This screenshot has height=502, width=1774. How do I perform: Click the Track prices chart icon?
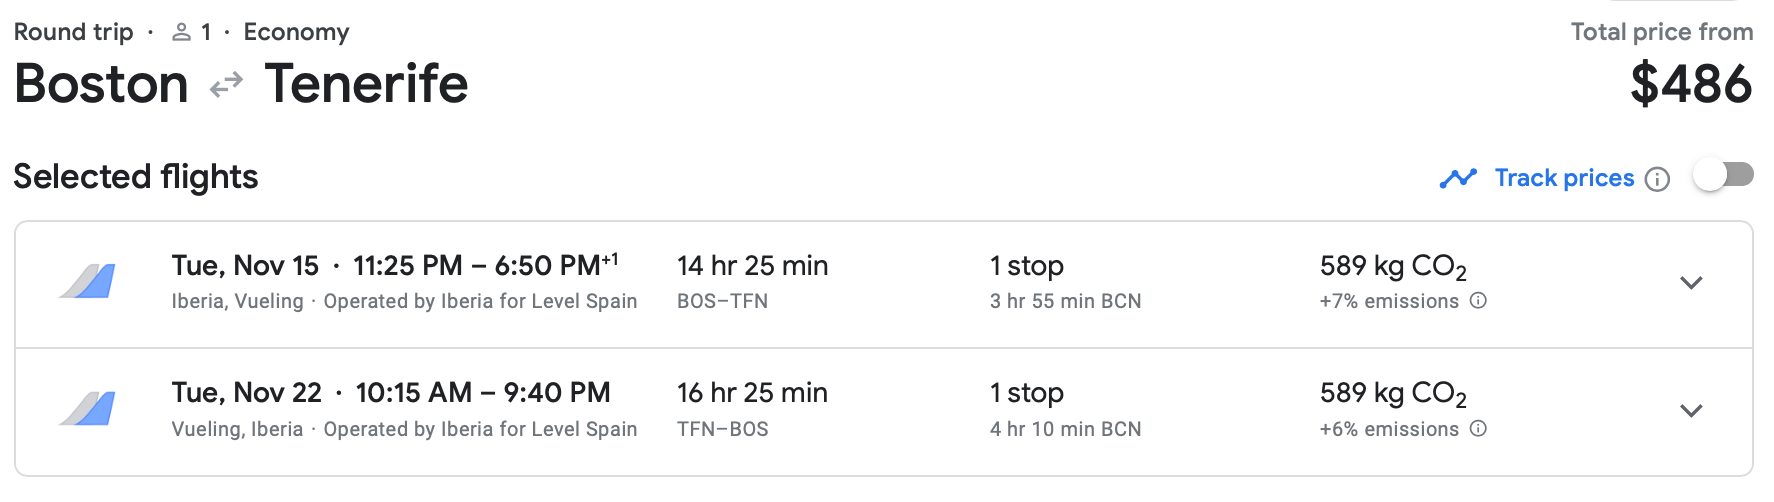tap(1457, 179)
